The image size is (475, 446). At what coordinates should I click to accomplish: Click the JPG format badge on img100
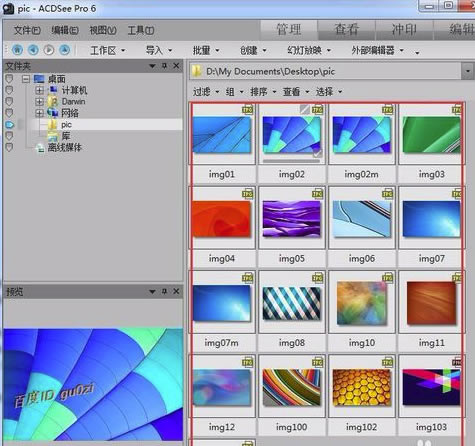coord(318,362)
